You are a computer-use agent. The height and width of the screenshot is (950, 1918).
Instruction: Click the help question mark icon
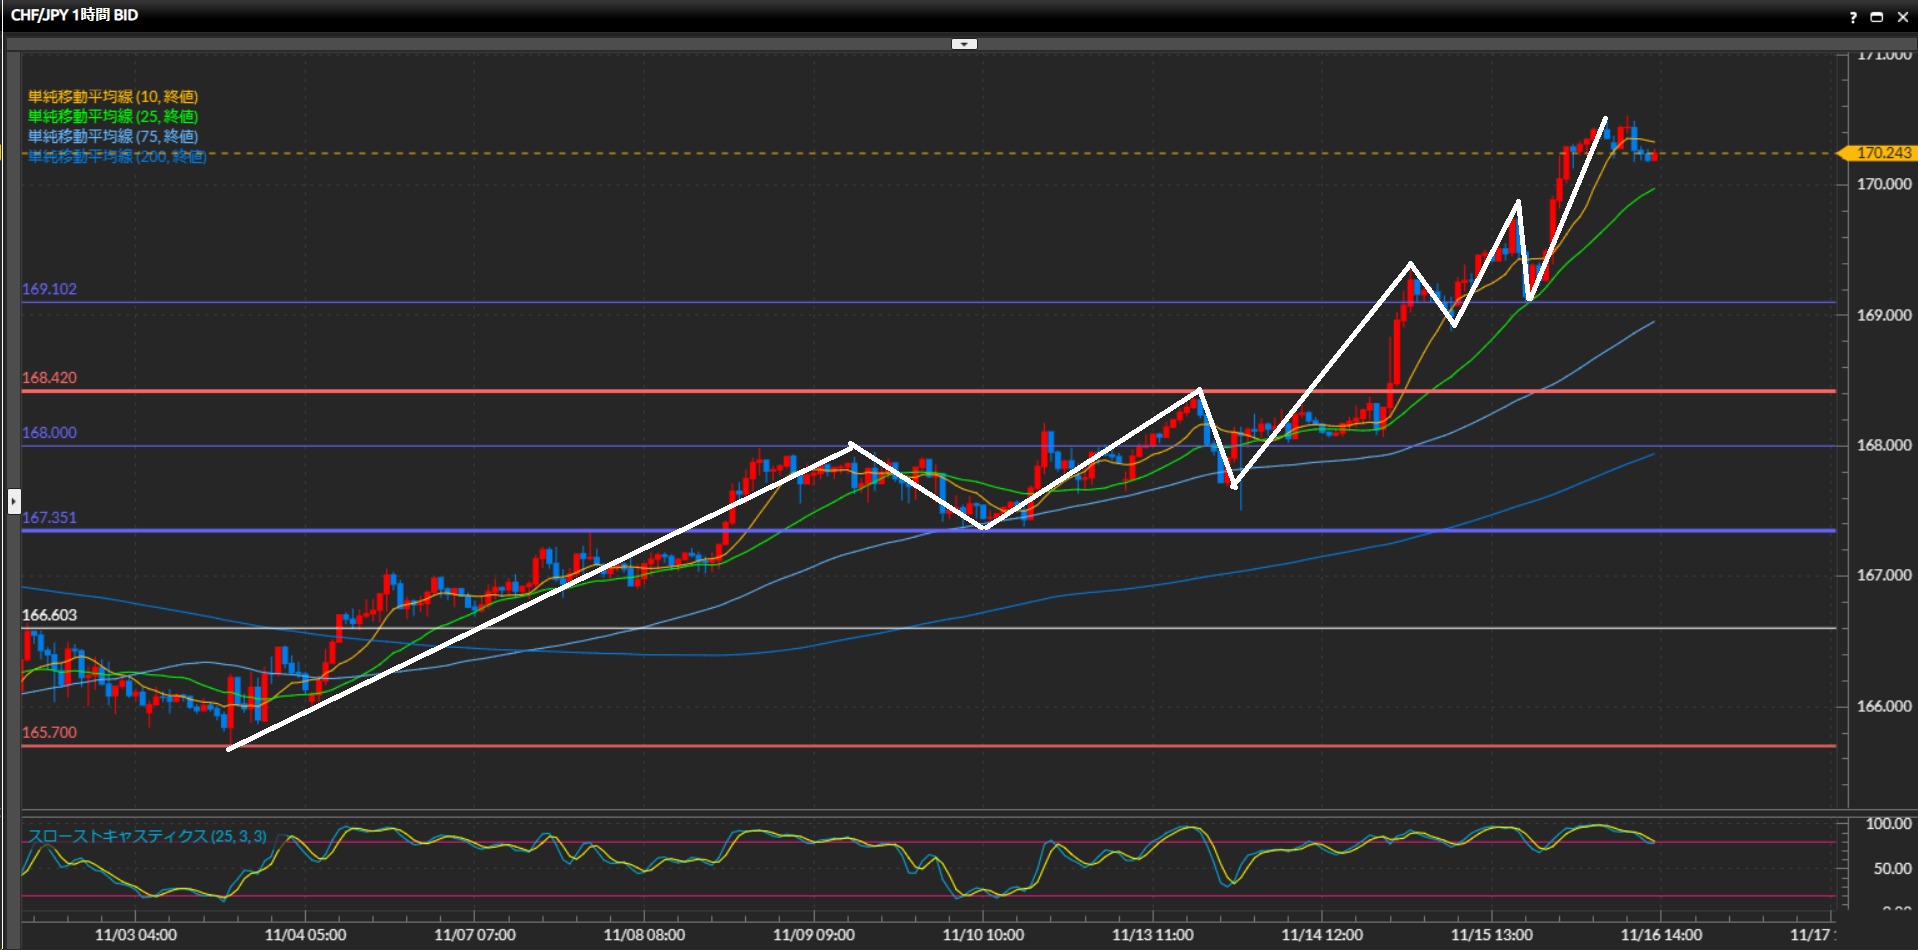1853,17
